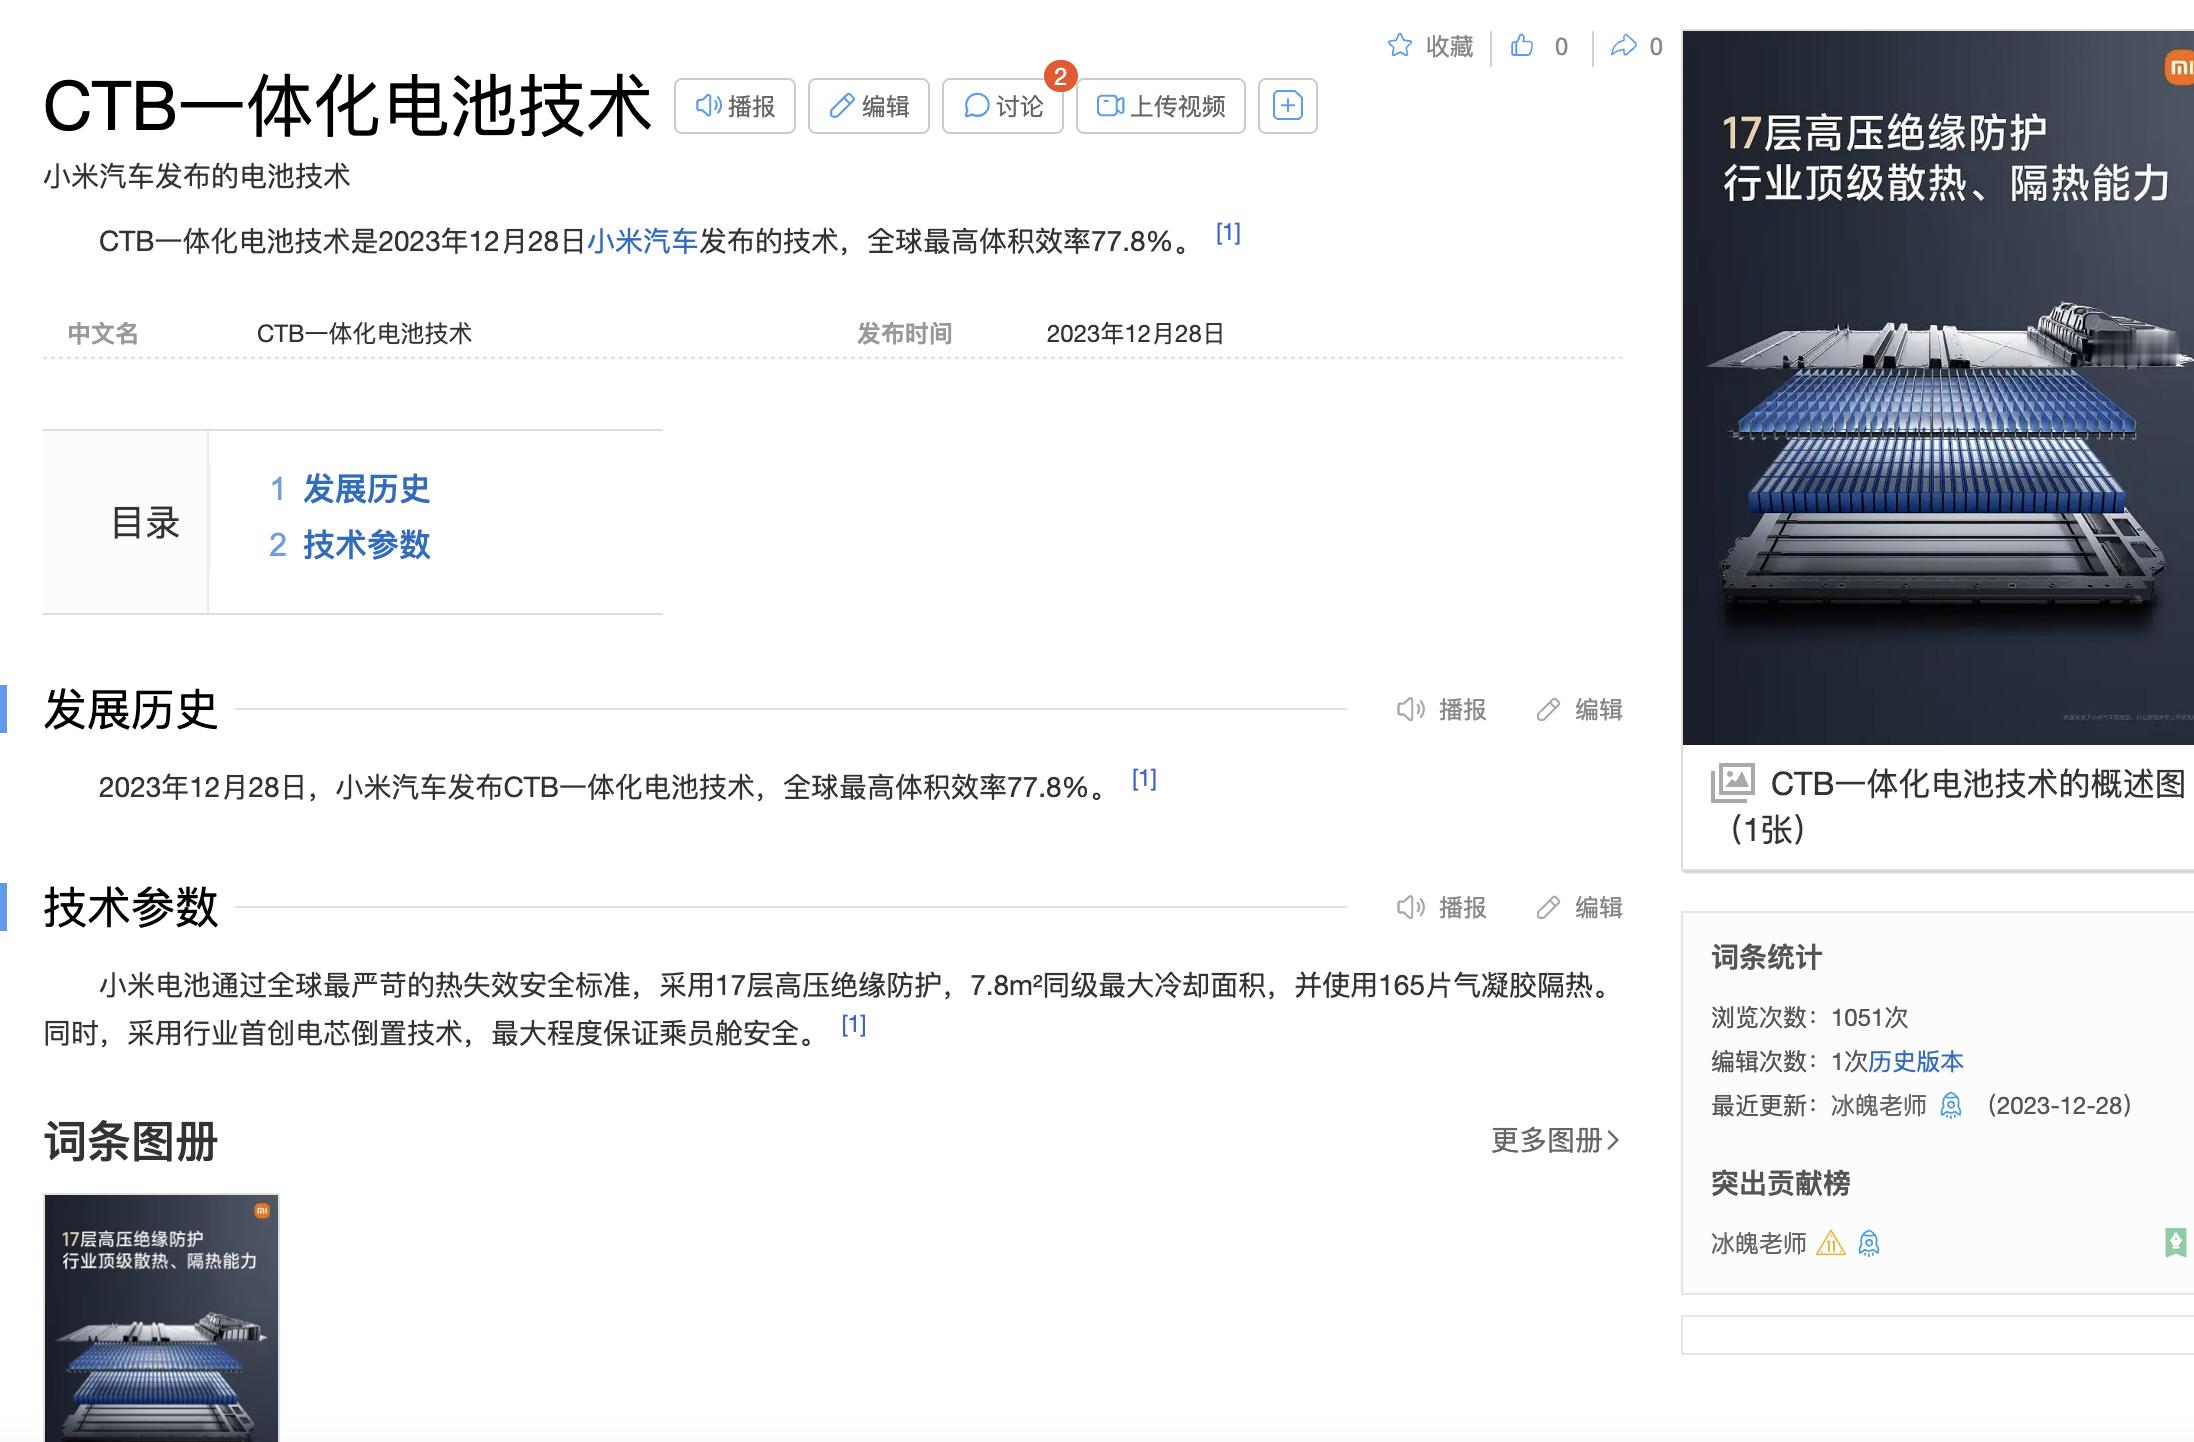Select the 编辑 pencil icon beside the title
The image size is (2194, 1442).
point(843,106)
